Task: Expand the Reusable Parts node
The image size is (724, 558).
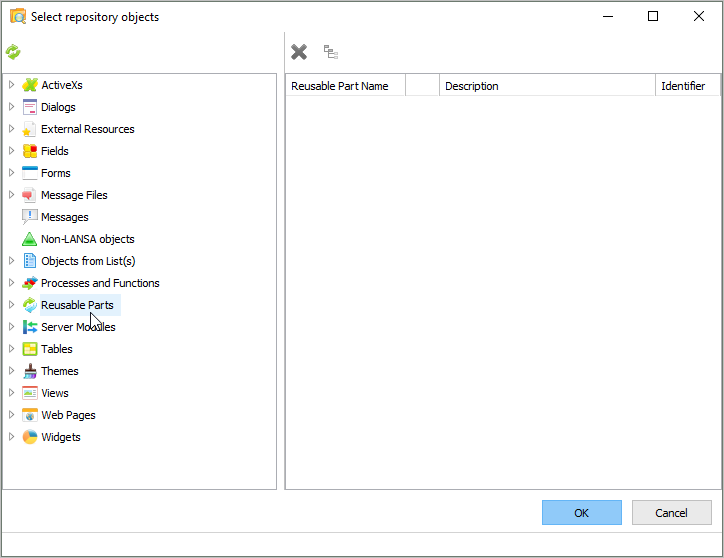Action: pos(12,305)
